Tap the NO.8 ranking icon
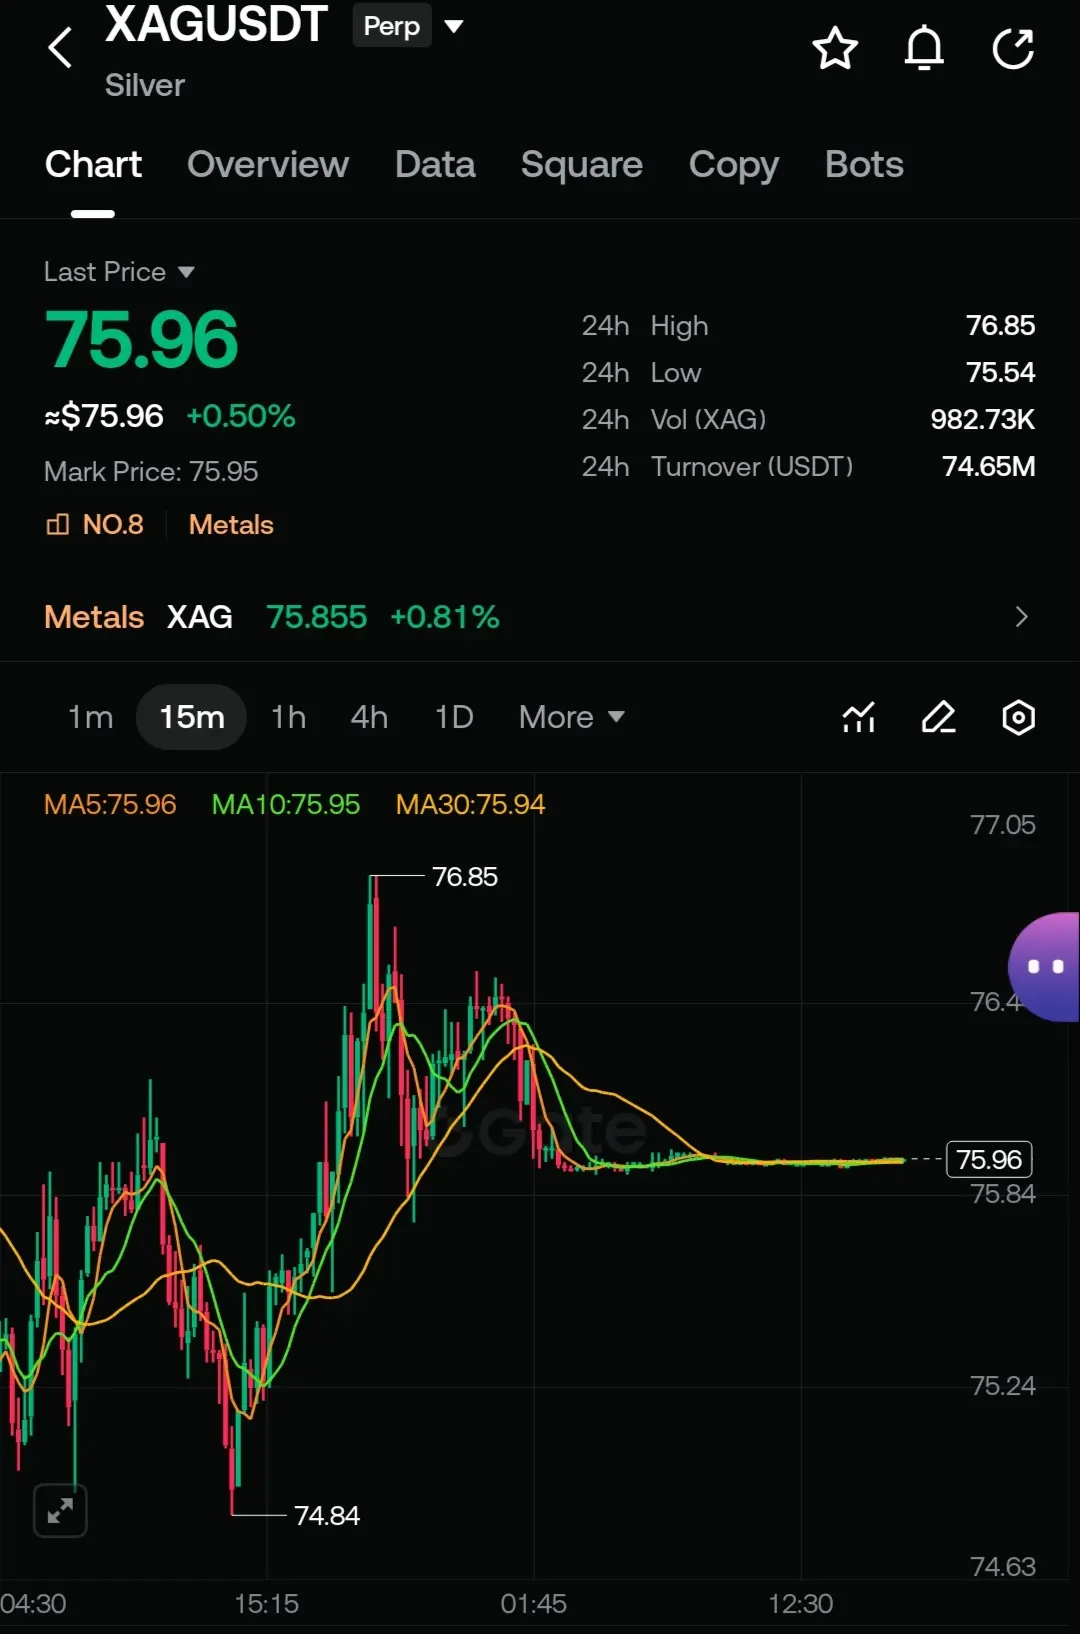Image resolution: width=1080 pixels, height=1634 pixels. pyautogui.click(x=57, y=524)
